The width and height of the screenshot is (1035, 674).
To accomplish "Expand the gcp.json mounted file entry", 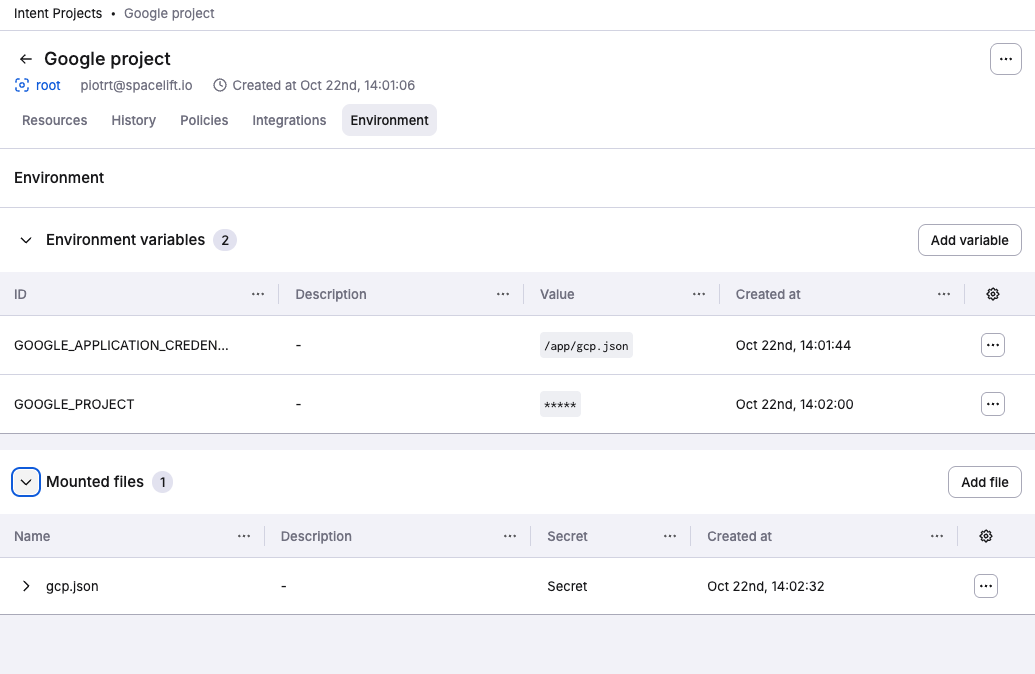I will [27, 586].
